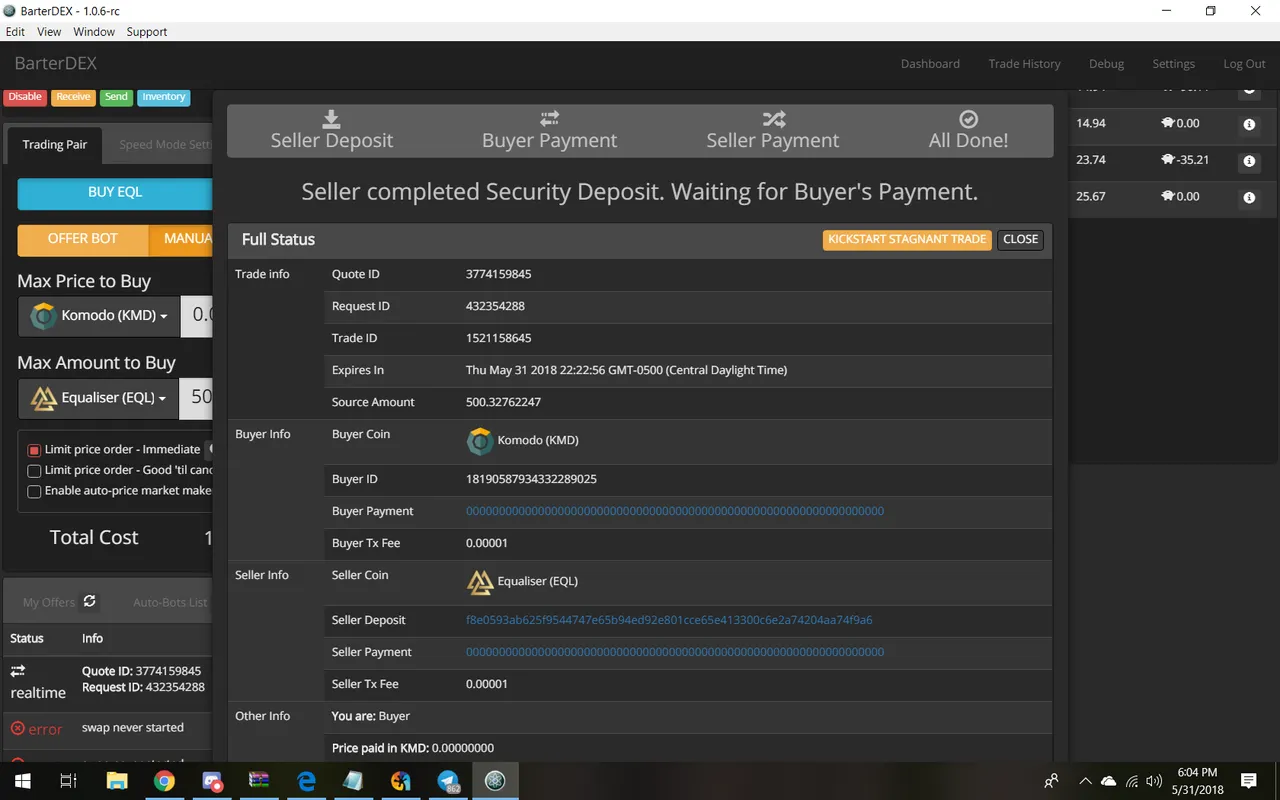
Task: Open Telegram from the taskbar
Action: pyautogui.click(x=448, y=781)
